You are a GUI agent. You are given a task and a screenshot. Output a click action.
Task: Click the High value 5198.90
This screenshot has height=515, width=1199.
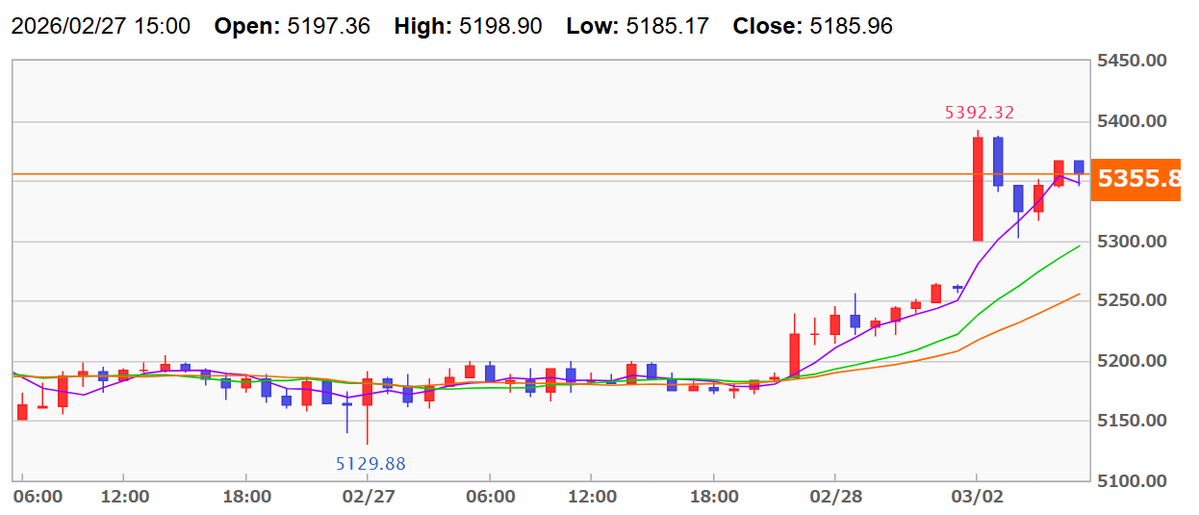[x=501, y=26]
